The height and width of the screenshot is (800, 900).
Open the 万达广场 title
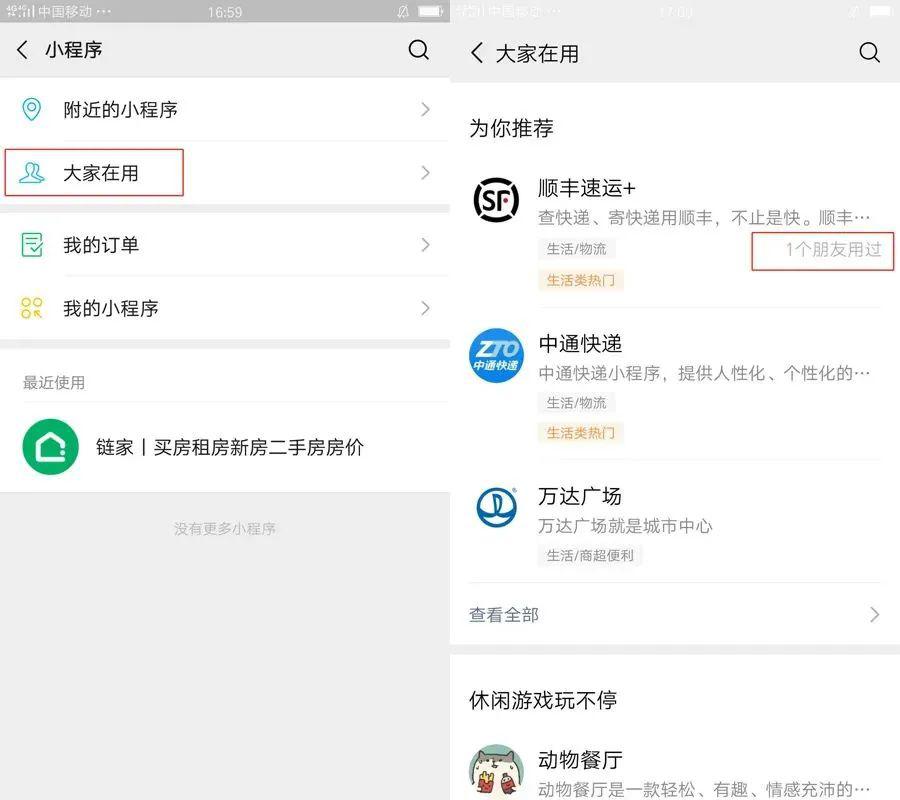[x=580, y=496]
